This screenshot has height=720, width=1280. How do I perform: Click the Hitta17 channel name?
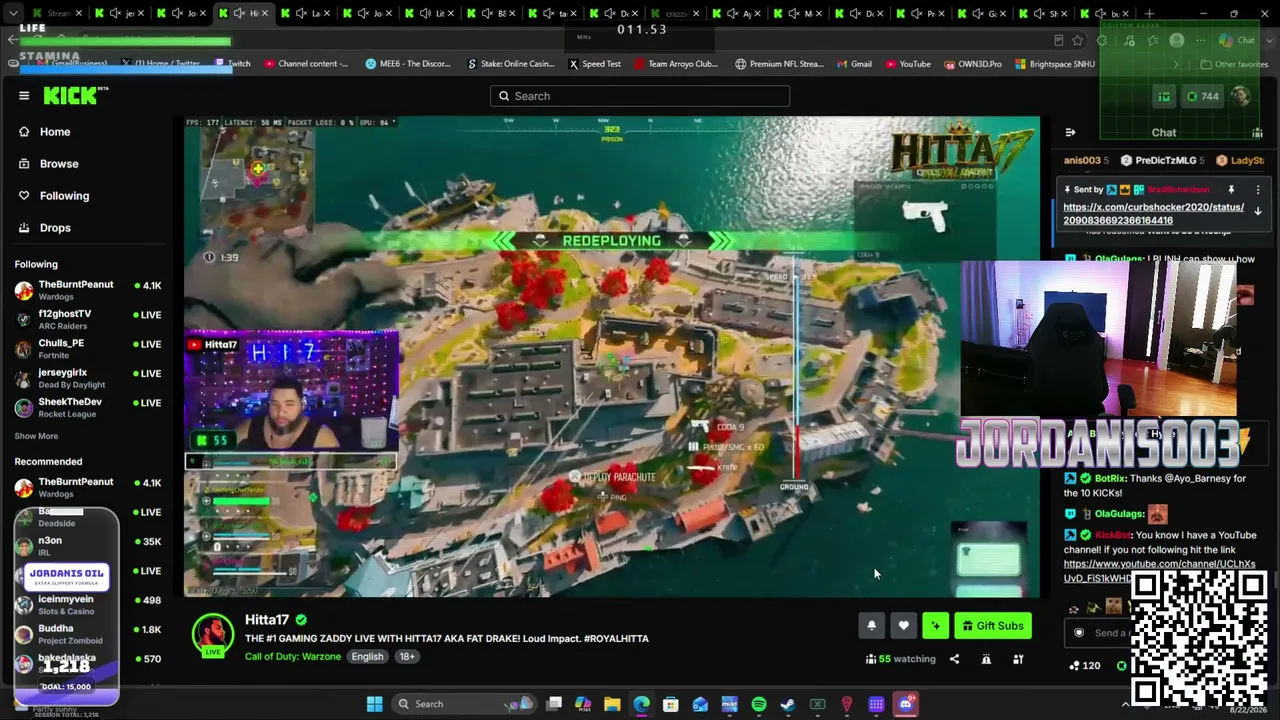(x=267, y=620)
